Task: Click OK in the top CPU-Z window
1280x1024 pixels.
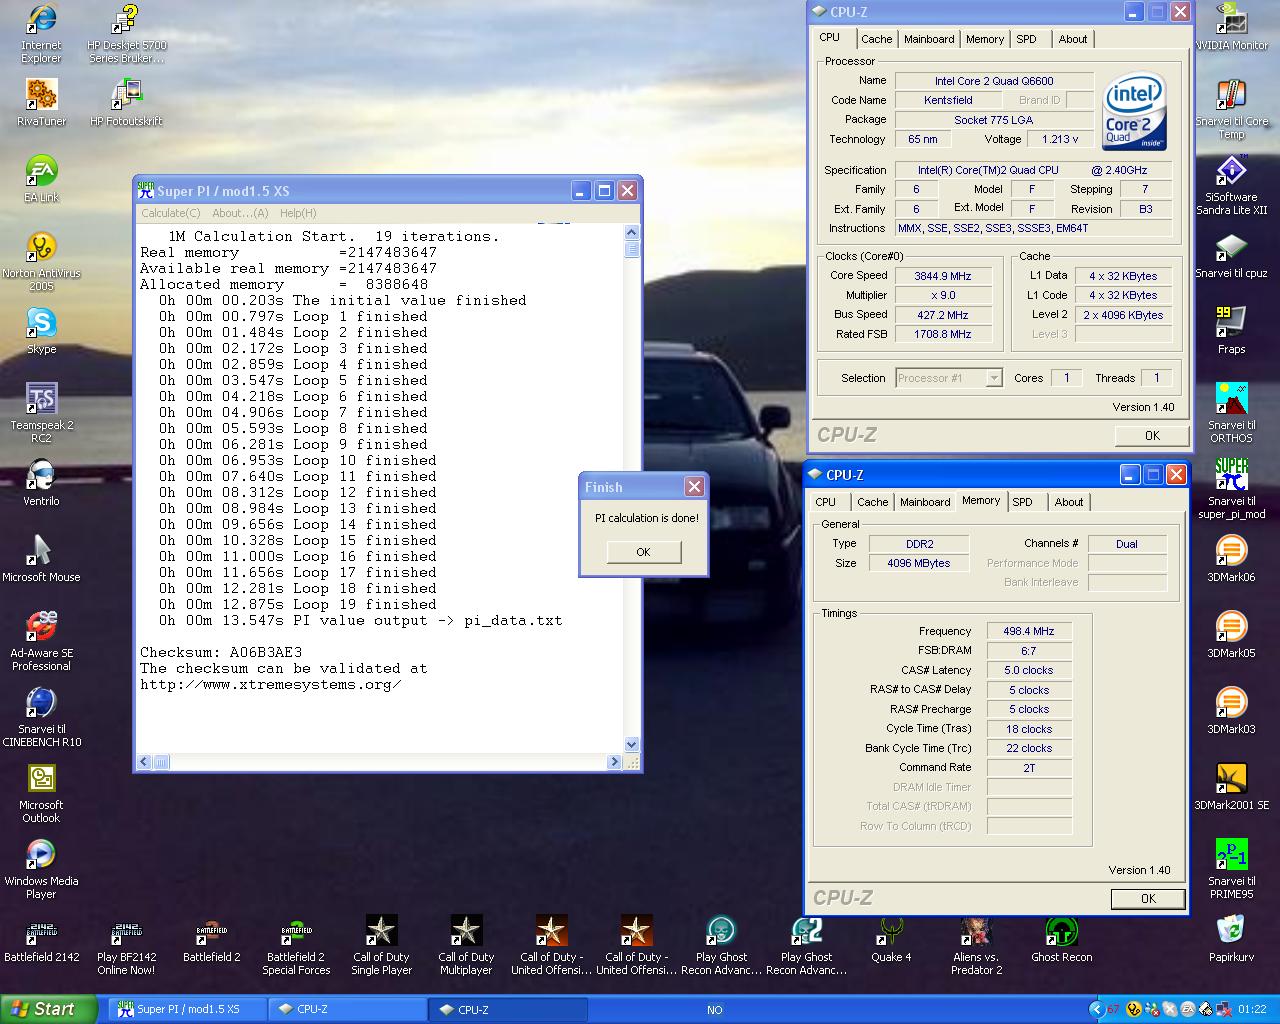Action: click(x=1152, y=436)
